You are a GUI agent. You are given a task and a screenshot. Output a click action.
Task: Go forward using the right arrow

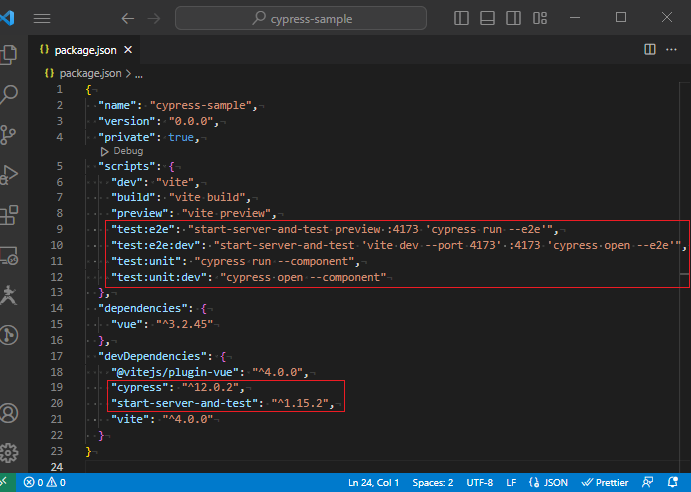[154, 19]
